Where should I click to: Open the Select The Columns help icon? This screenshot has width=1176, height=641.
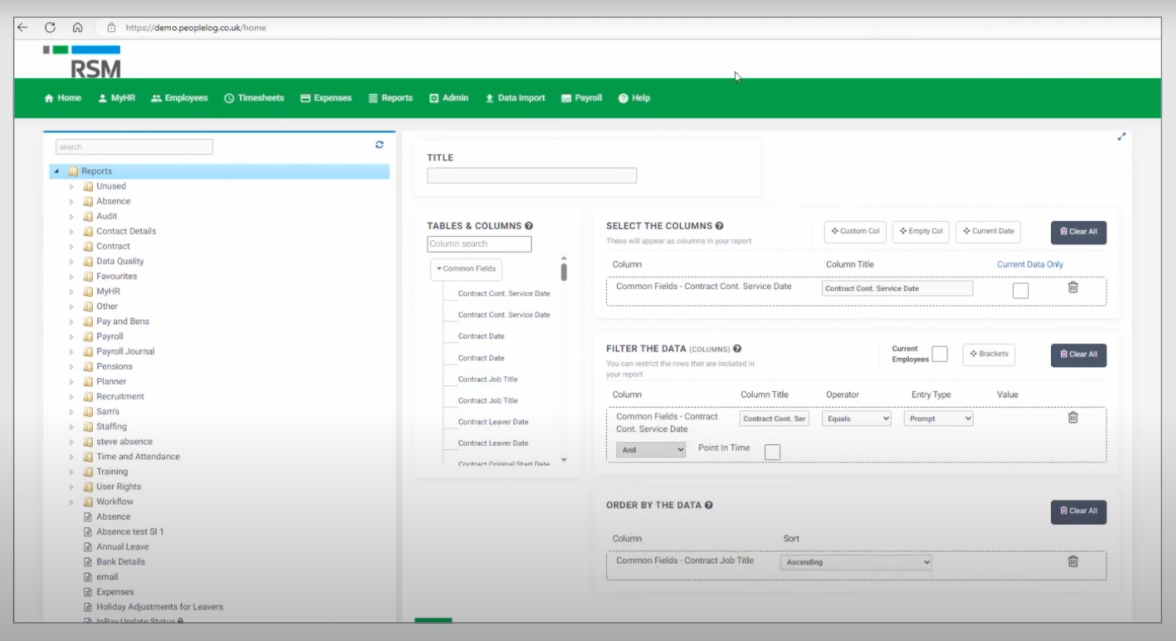tap(719, 226)
